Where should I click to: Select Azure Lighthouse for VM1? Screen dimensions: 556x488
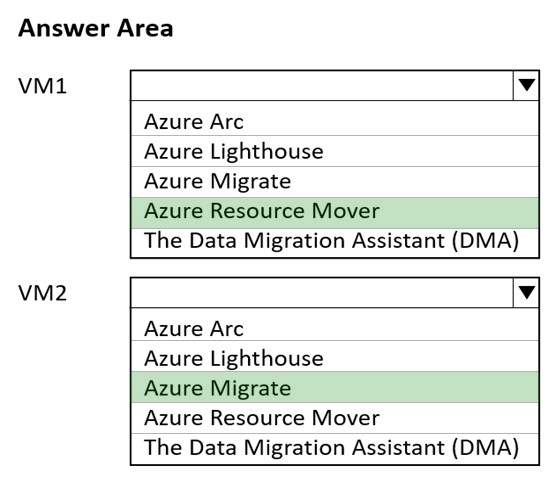335,151
